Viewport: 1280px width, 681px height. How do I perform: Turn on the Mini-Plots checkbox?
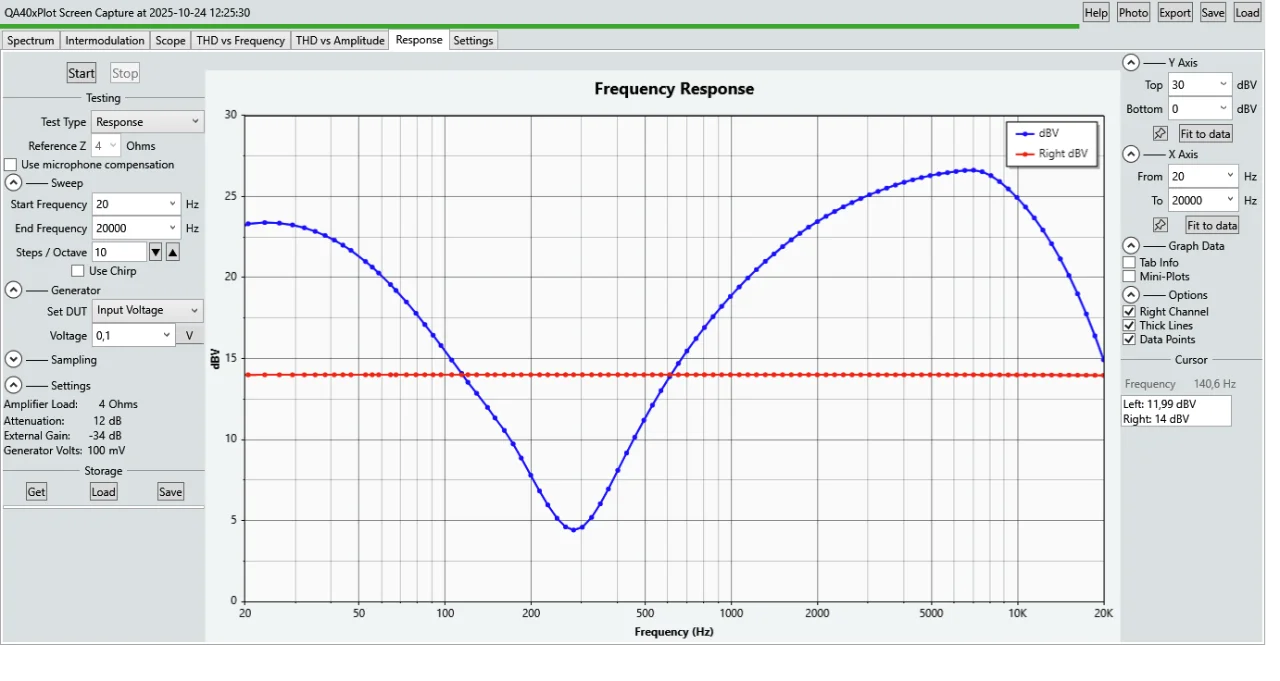pyautogui.click(x=1129, y=277)
